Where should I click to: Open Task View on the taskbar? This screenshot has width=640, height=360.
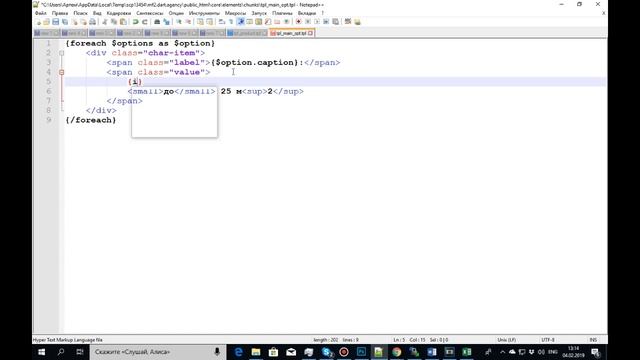pos(80,352)
